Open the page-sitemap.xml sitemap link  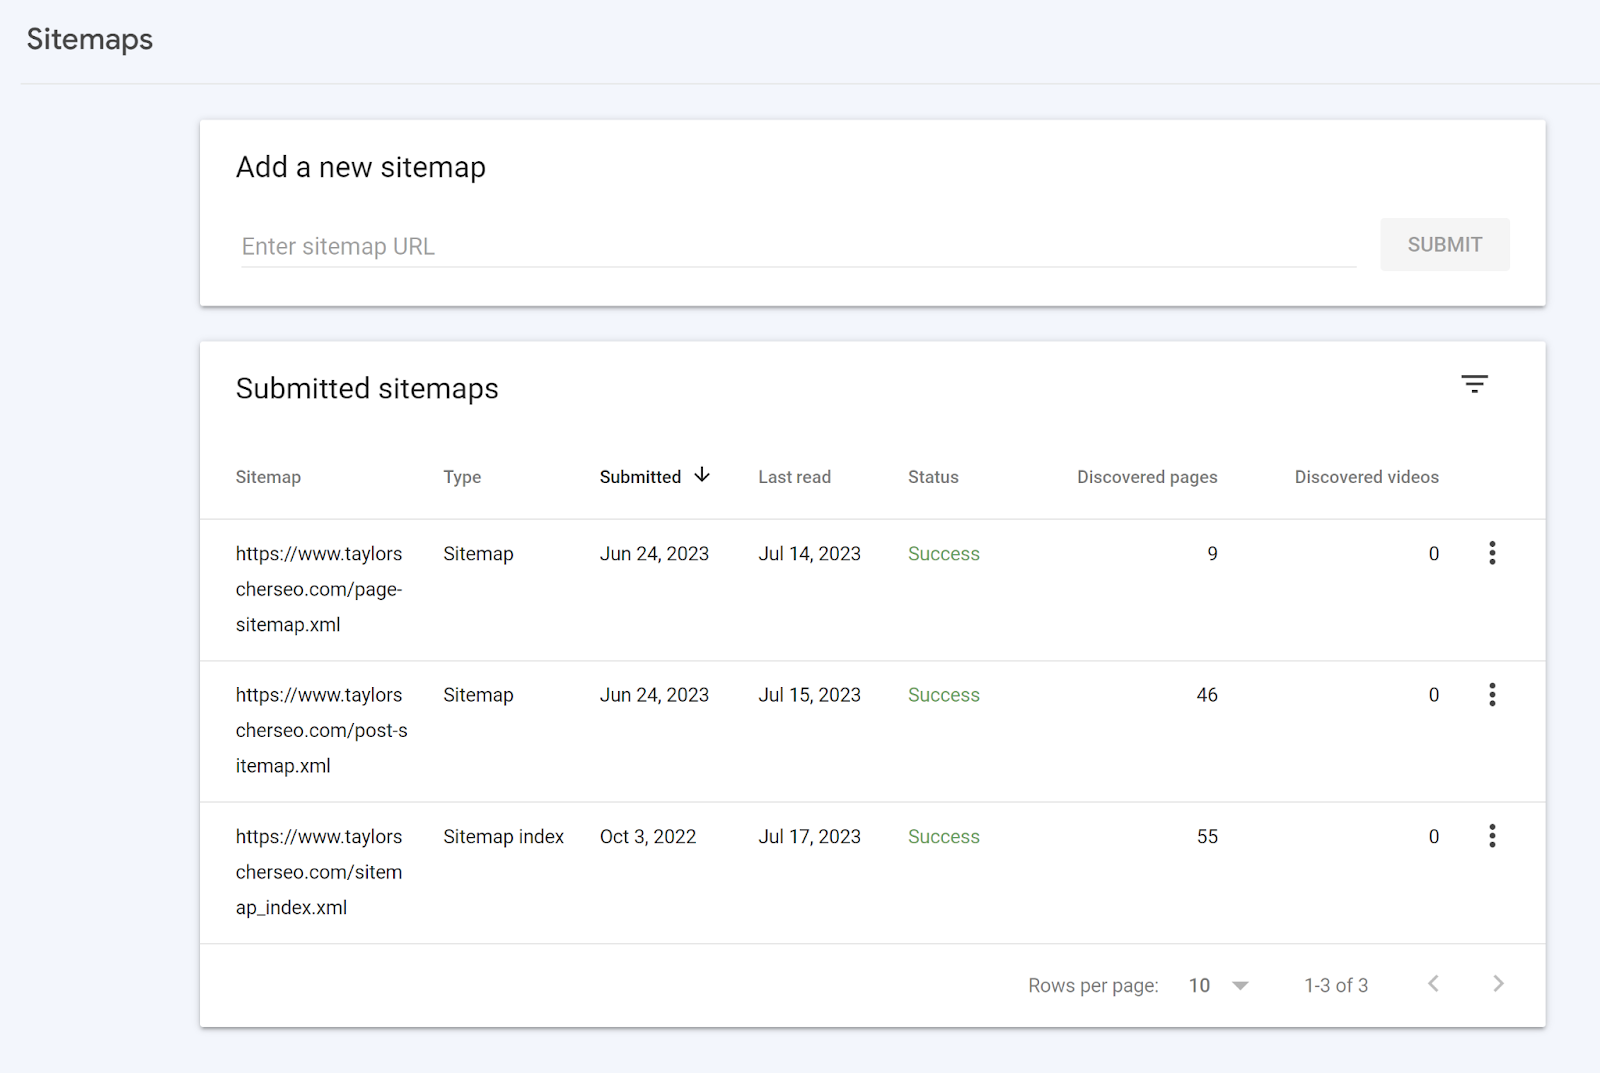pos(319,589)
